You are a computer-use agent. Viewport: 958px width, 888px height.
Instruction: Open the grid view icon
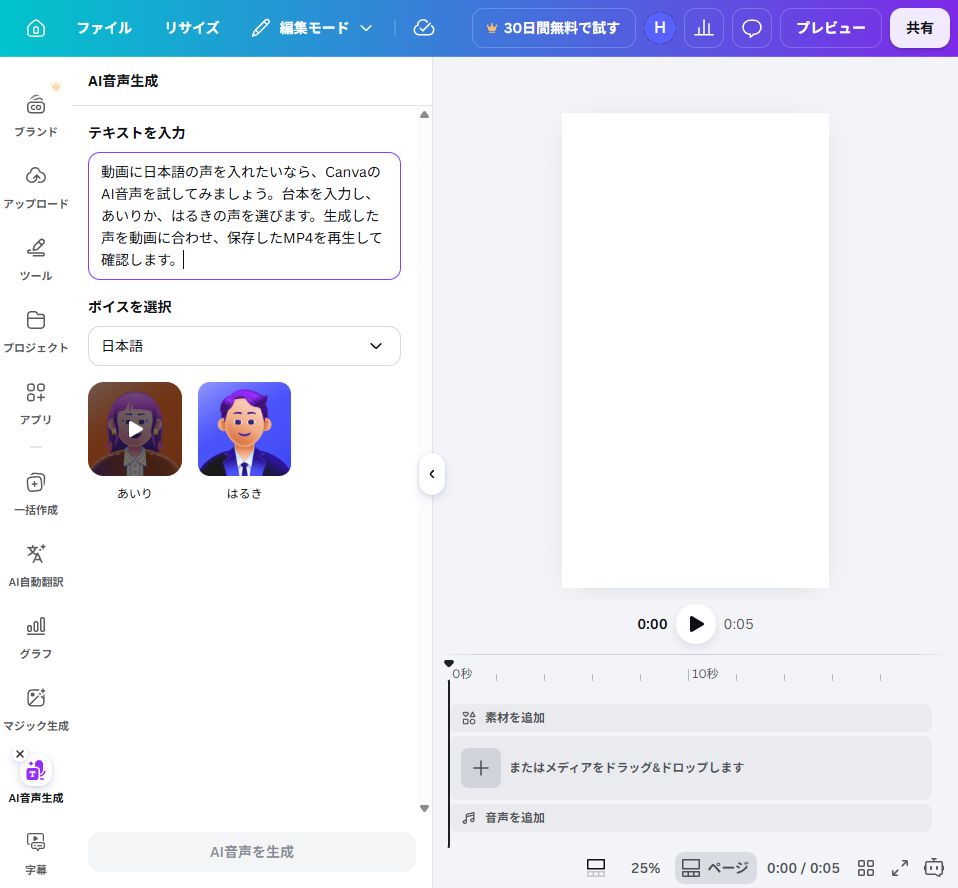[x=866, y=868]
